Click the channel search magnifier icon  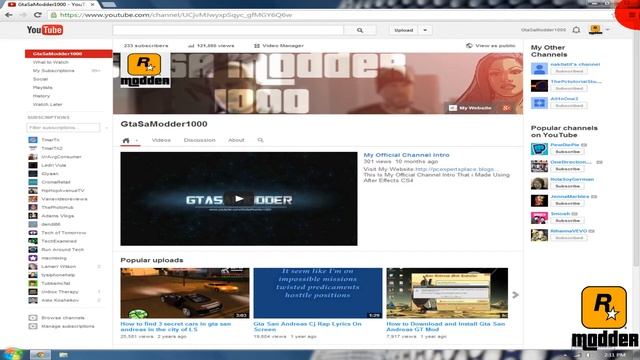click(260, 140)
